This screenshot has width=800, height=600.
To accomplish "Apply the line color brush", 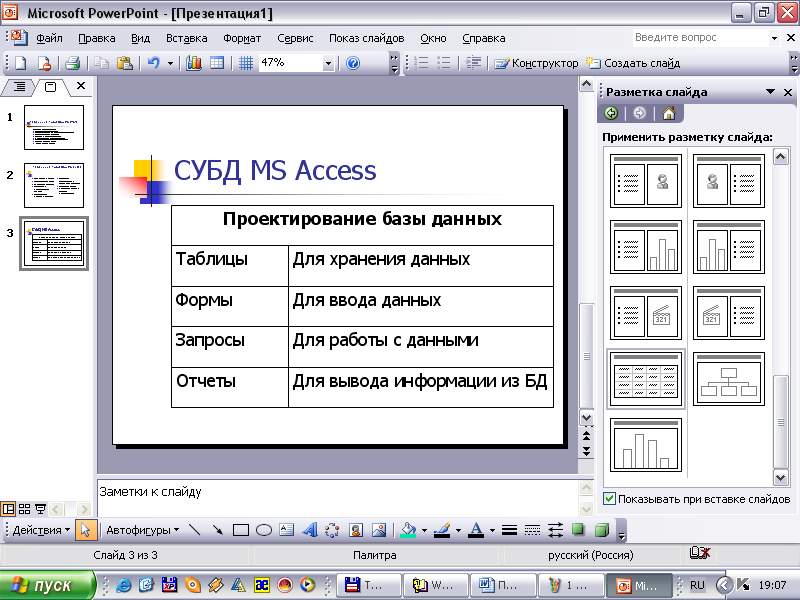I will pyautogui.click(x=442, y=530).
